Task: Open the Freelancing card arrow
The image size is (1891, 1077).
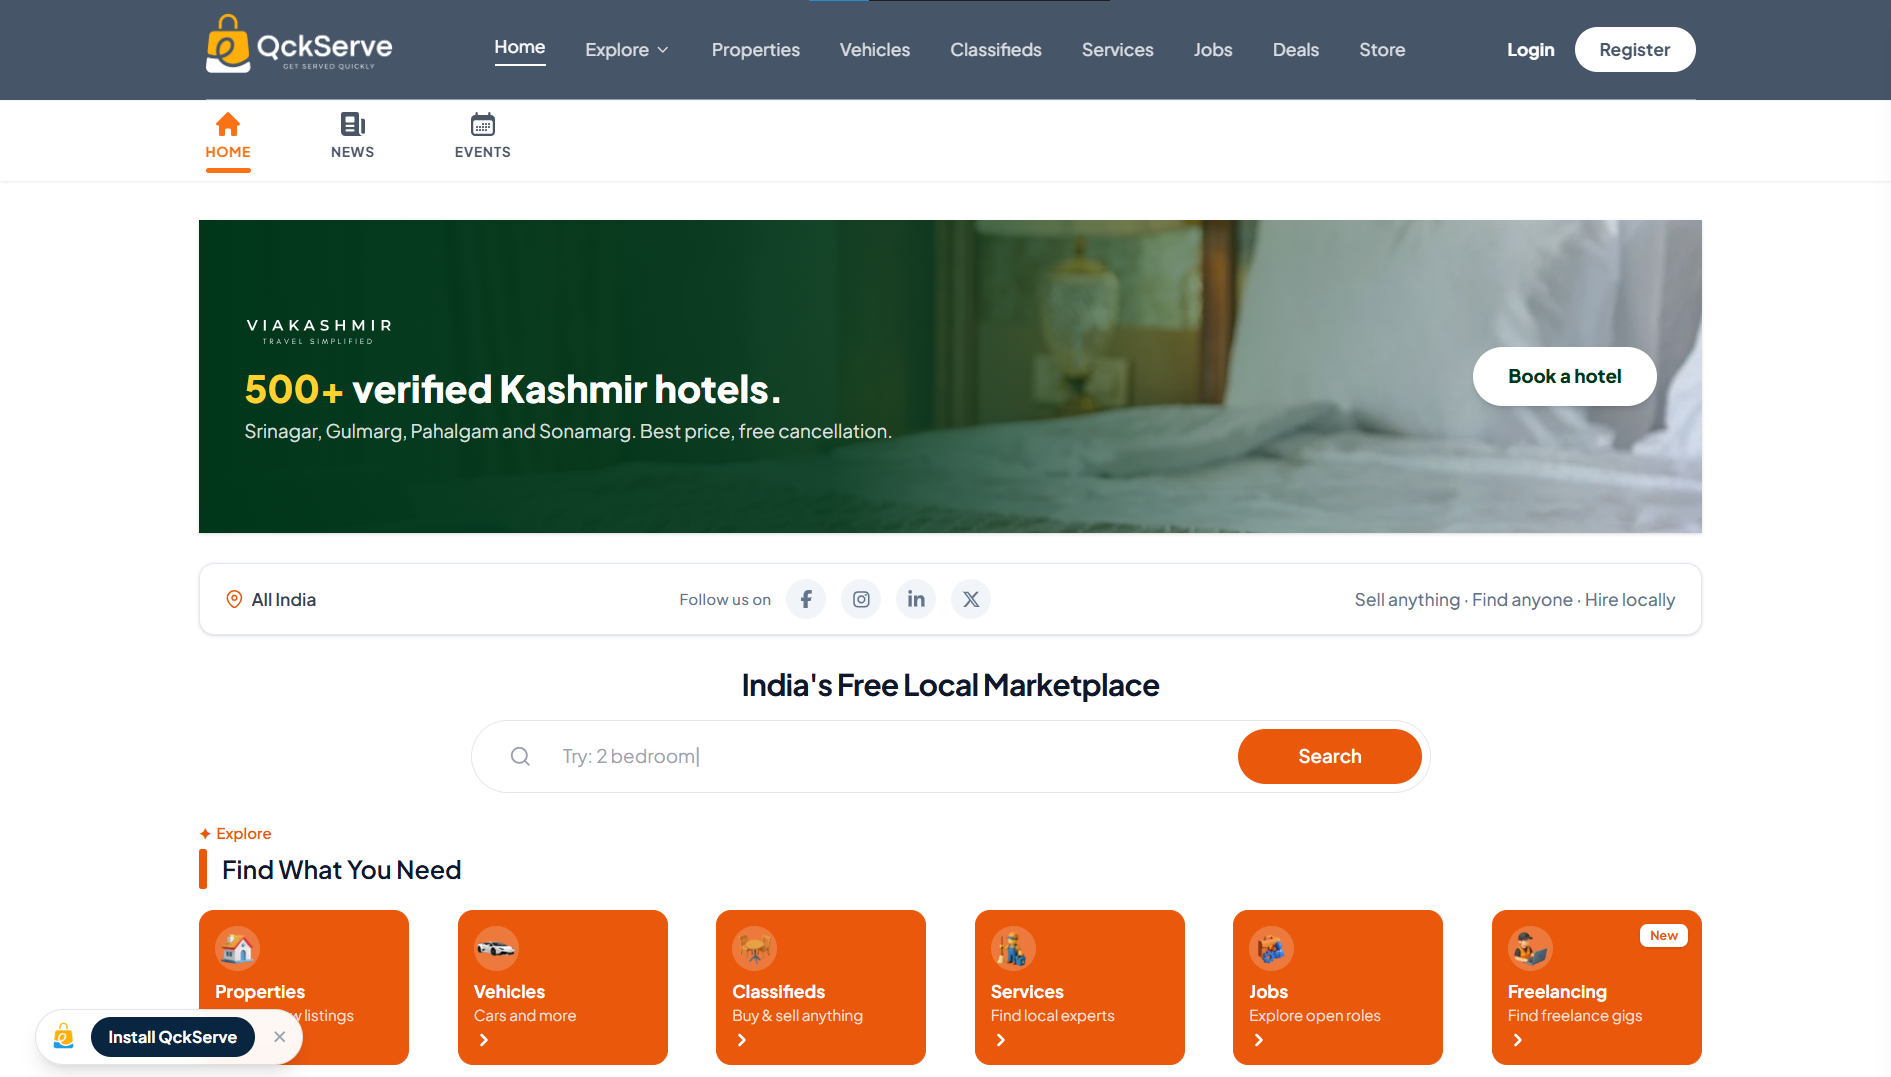Action: tap(1518, 1040)
